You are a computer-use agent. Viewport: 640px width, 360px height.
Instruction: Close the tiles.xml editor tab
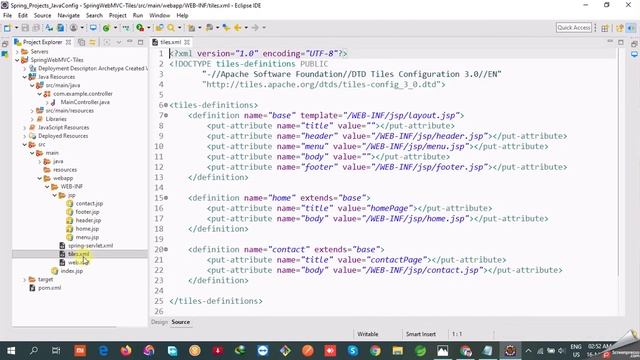click(x=187, y=42)
